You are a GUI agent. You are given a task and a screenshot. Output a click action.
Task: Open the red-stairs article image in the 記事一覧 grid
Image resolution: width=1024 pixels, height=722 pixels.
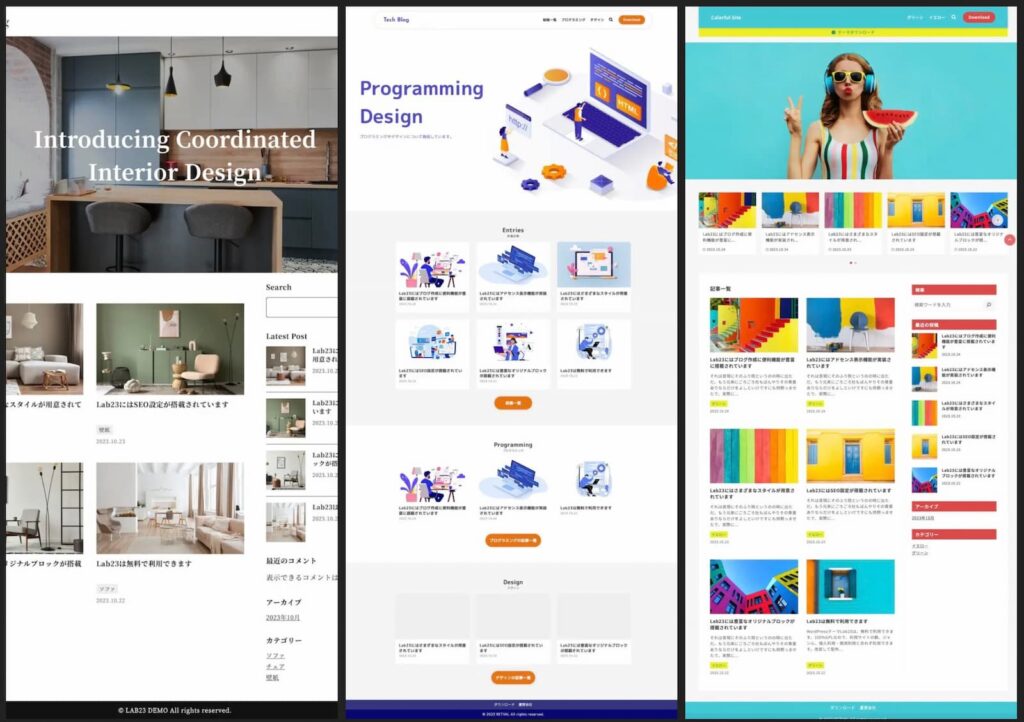click(x=754, y=325)
